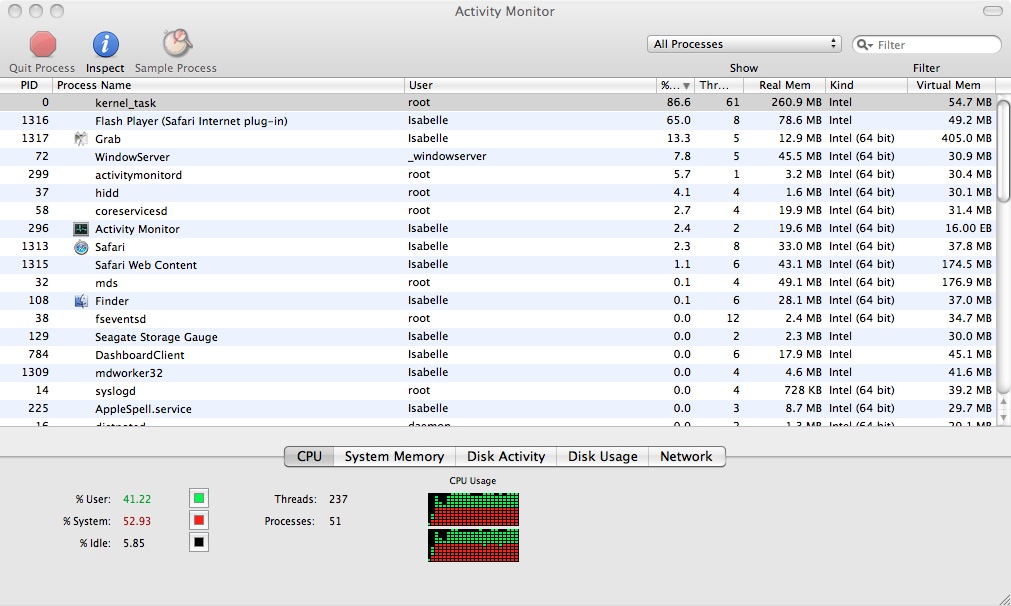1011x606 pixels.
Task: Select the kernel_task process row
Action: pyautogui.click(x=498, y=103)
